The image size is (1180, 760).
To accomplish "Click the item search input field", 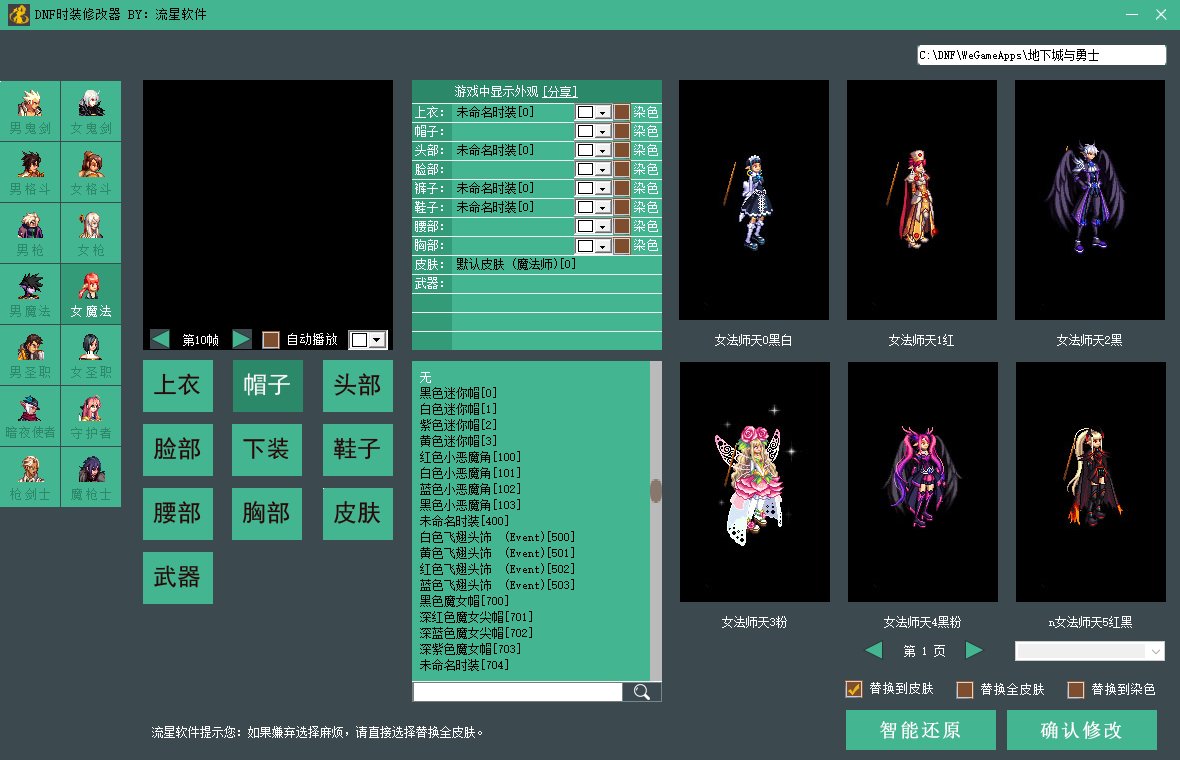I will 517,692.
